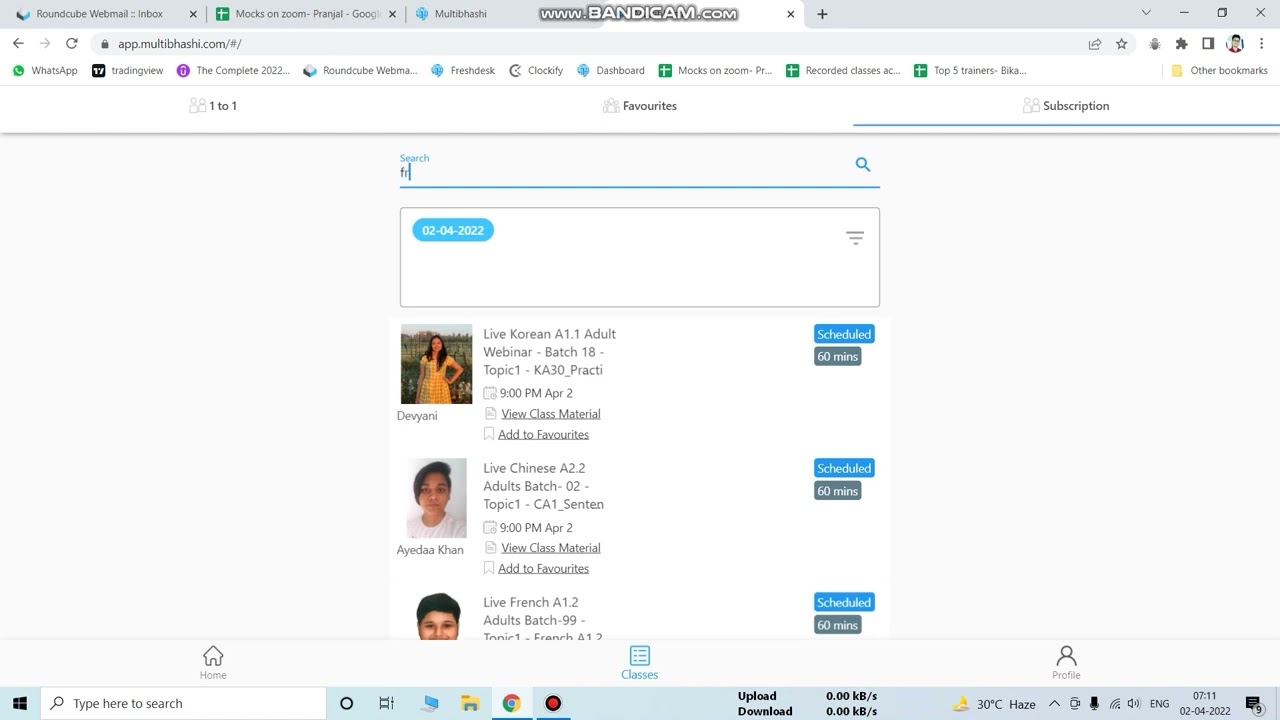The width and height of the screenshot is (1280, 720).
Task: Open Top 5 trainers bookmark
Action: (970, 71)
